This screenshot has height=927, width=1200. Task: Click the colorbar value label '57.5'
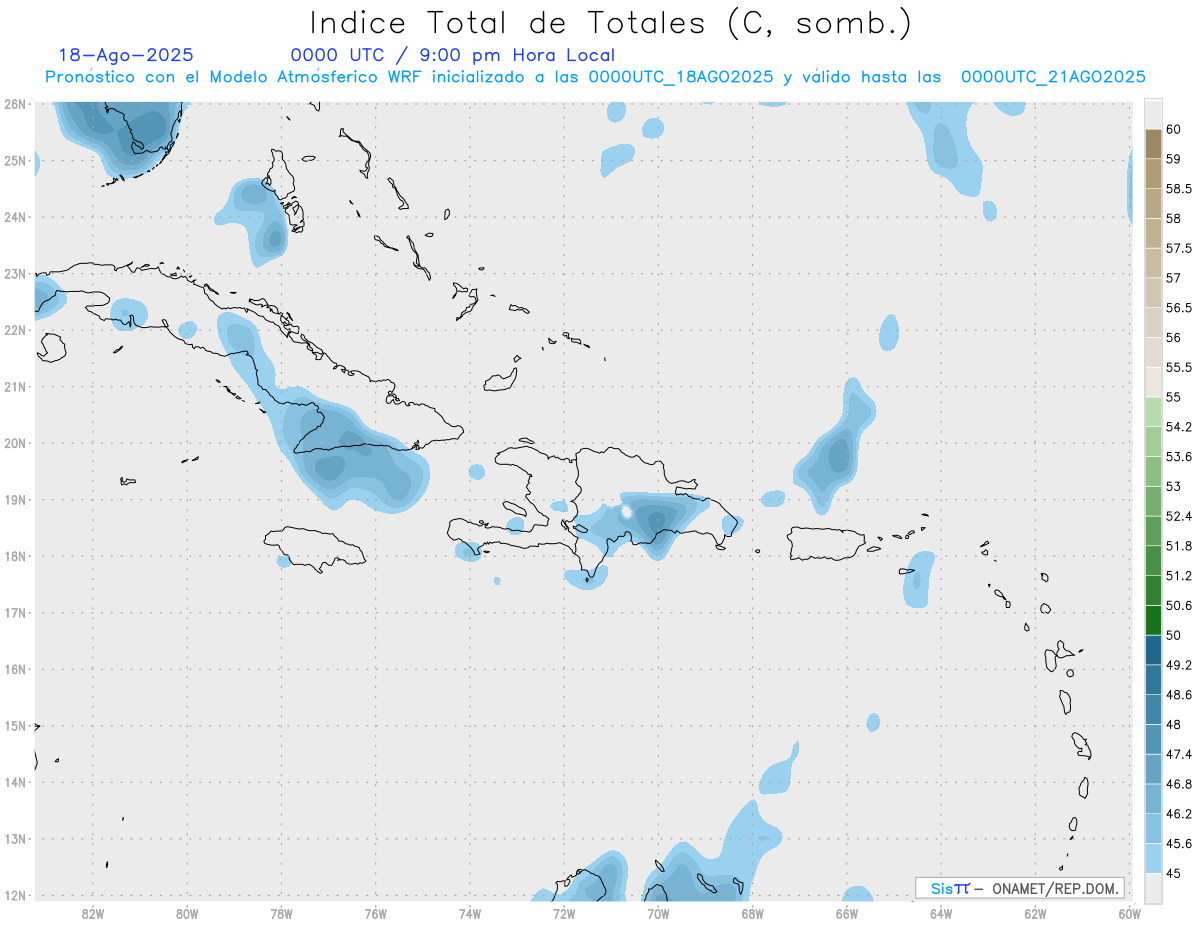pos(1180,248)
